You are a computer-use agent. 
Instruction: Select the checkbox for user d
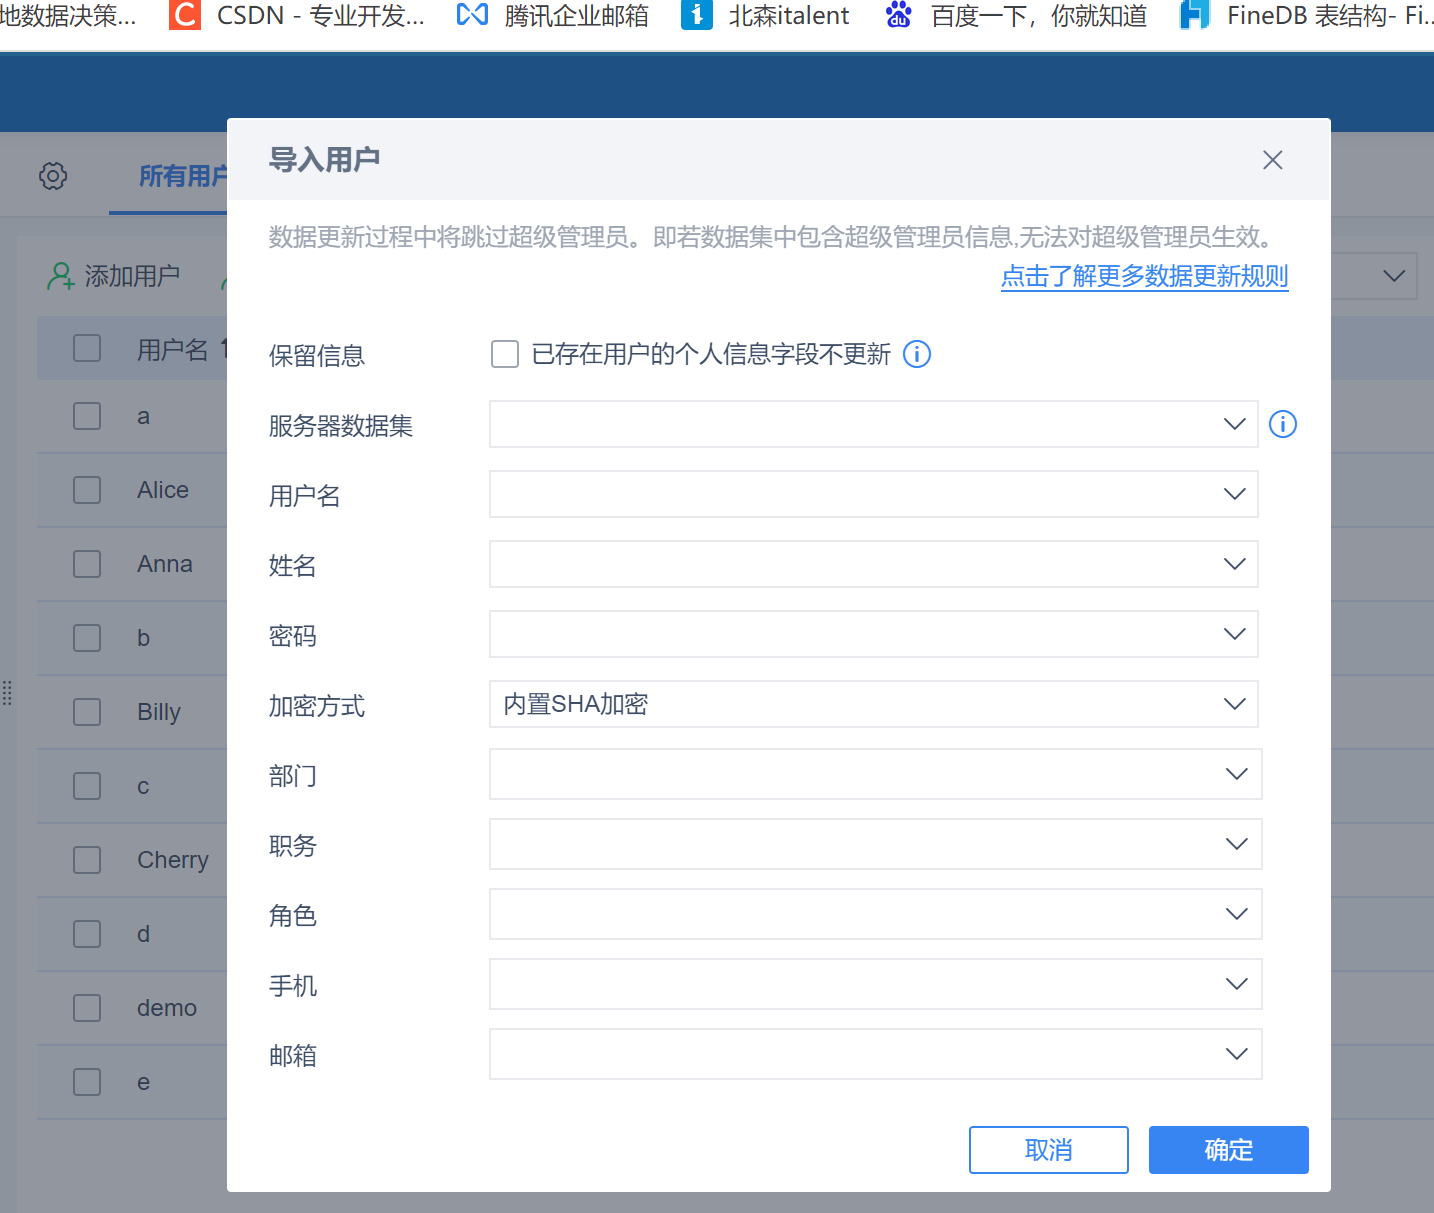[x=87, y=934]
